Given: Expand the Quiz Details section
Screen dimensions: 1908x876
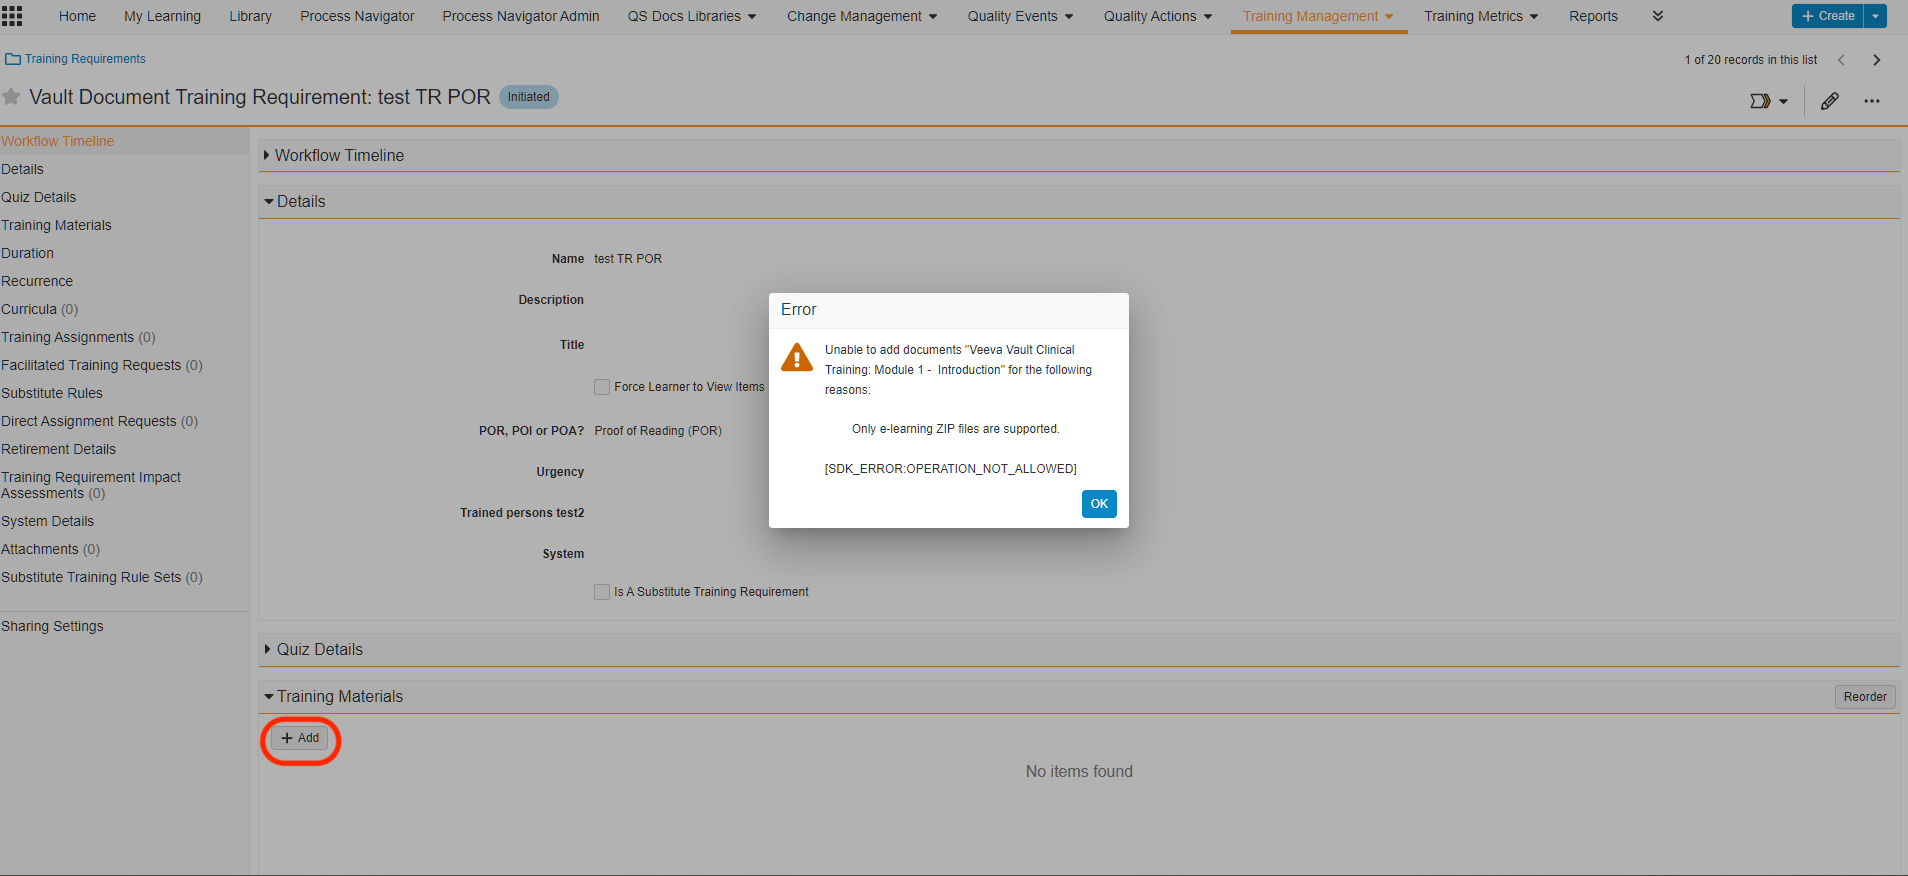Looking at the screenshot, I should tap(319, 649).
